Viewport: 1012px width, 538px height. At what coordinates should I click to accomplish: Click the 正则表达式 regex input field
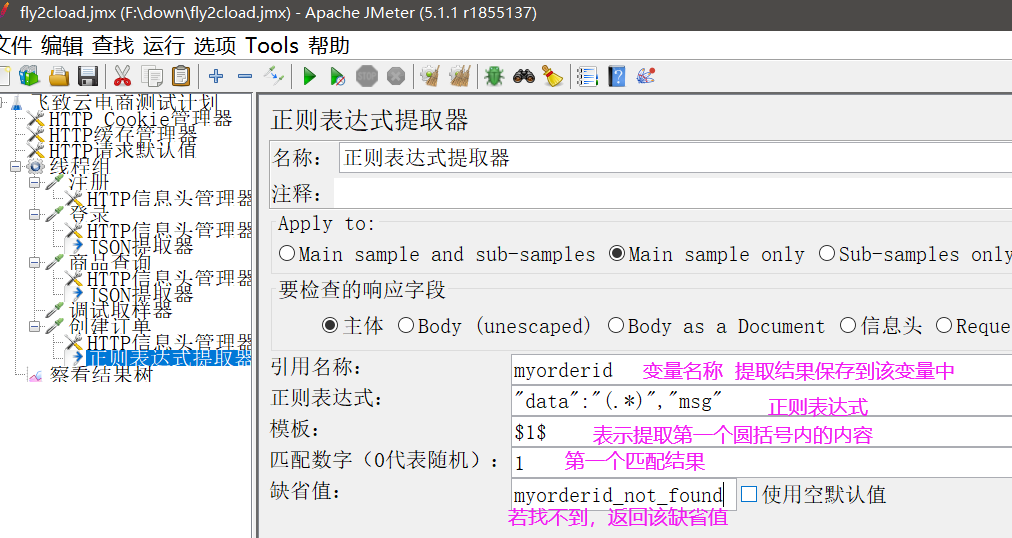(762, 401)
